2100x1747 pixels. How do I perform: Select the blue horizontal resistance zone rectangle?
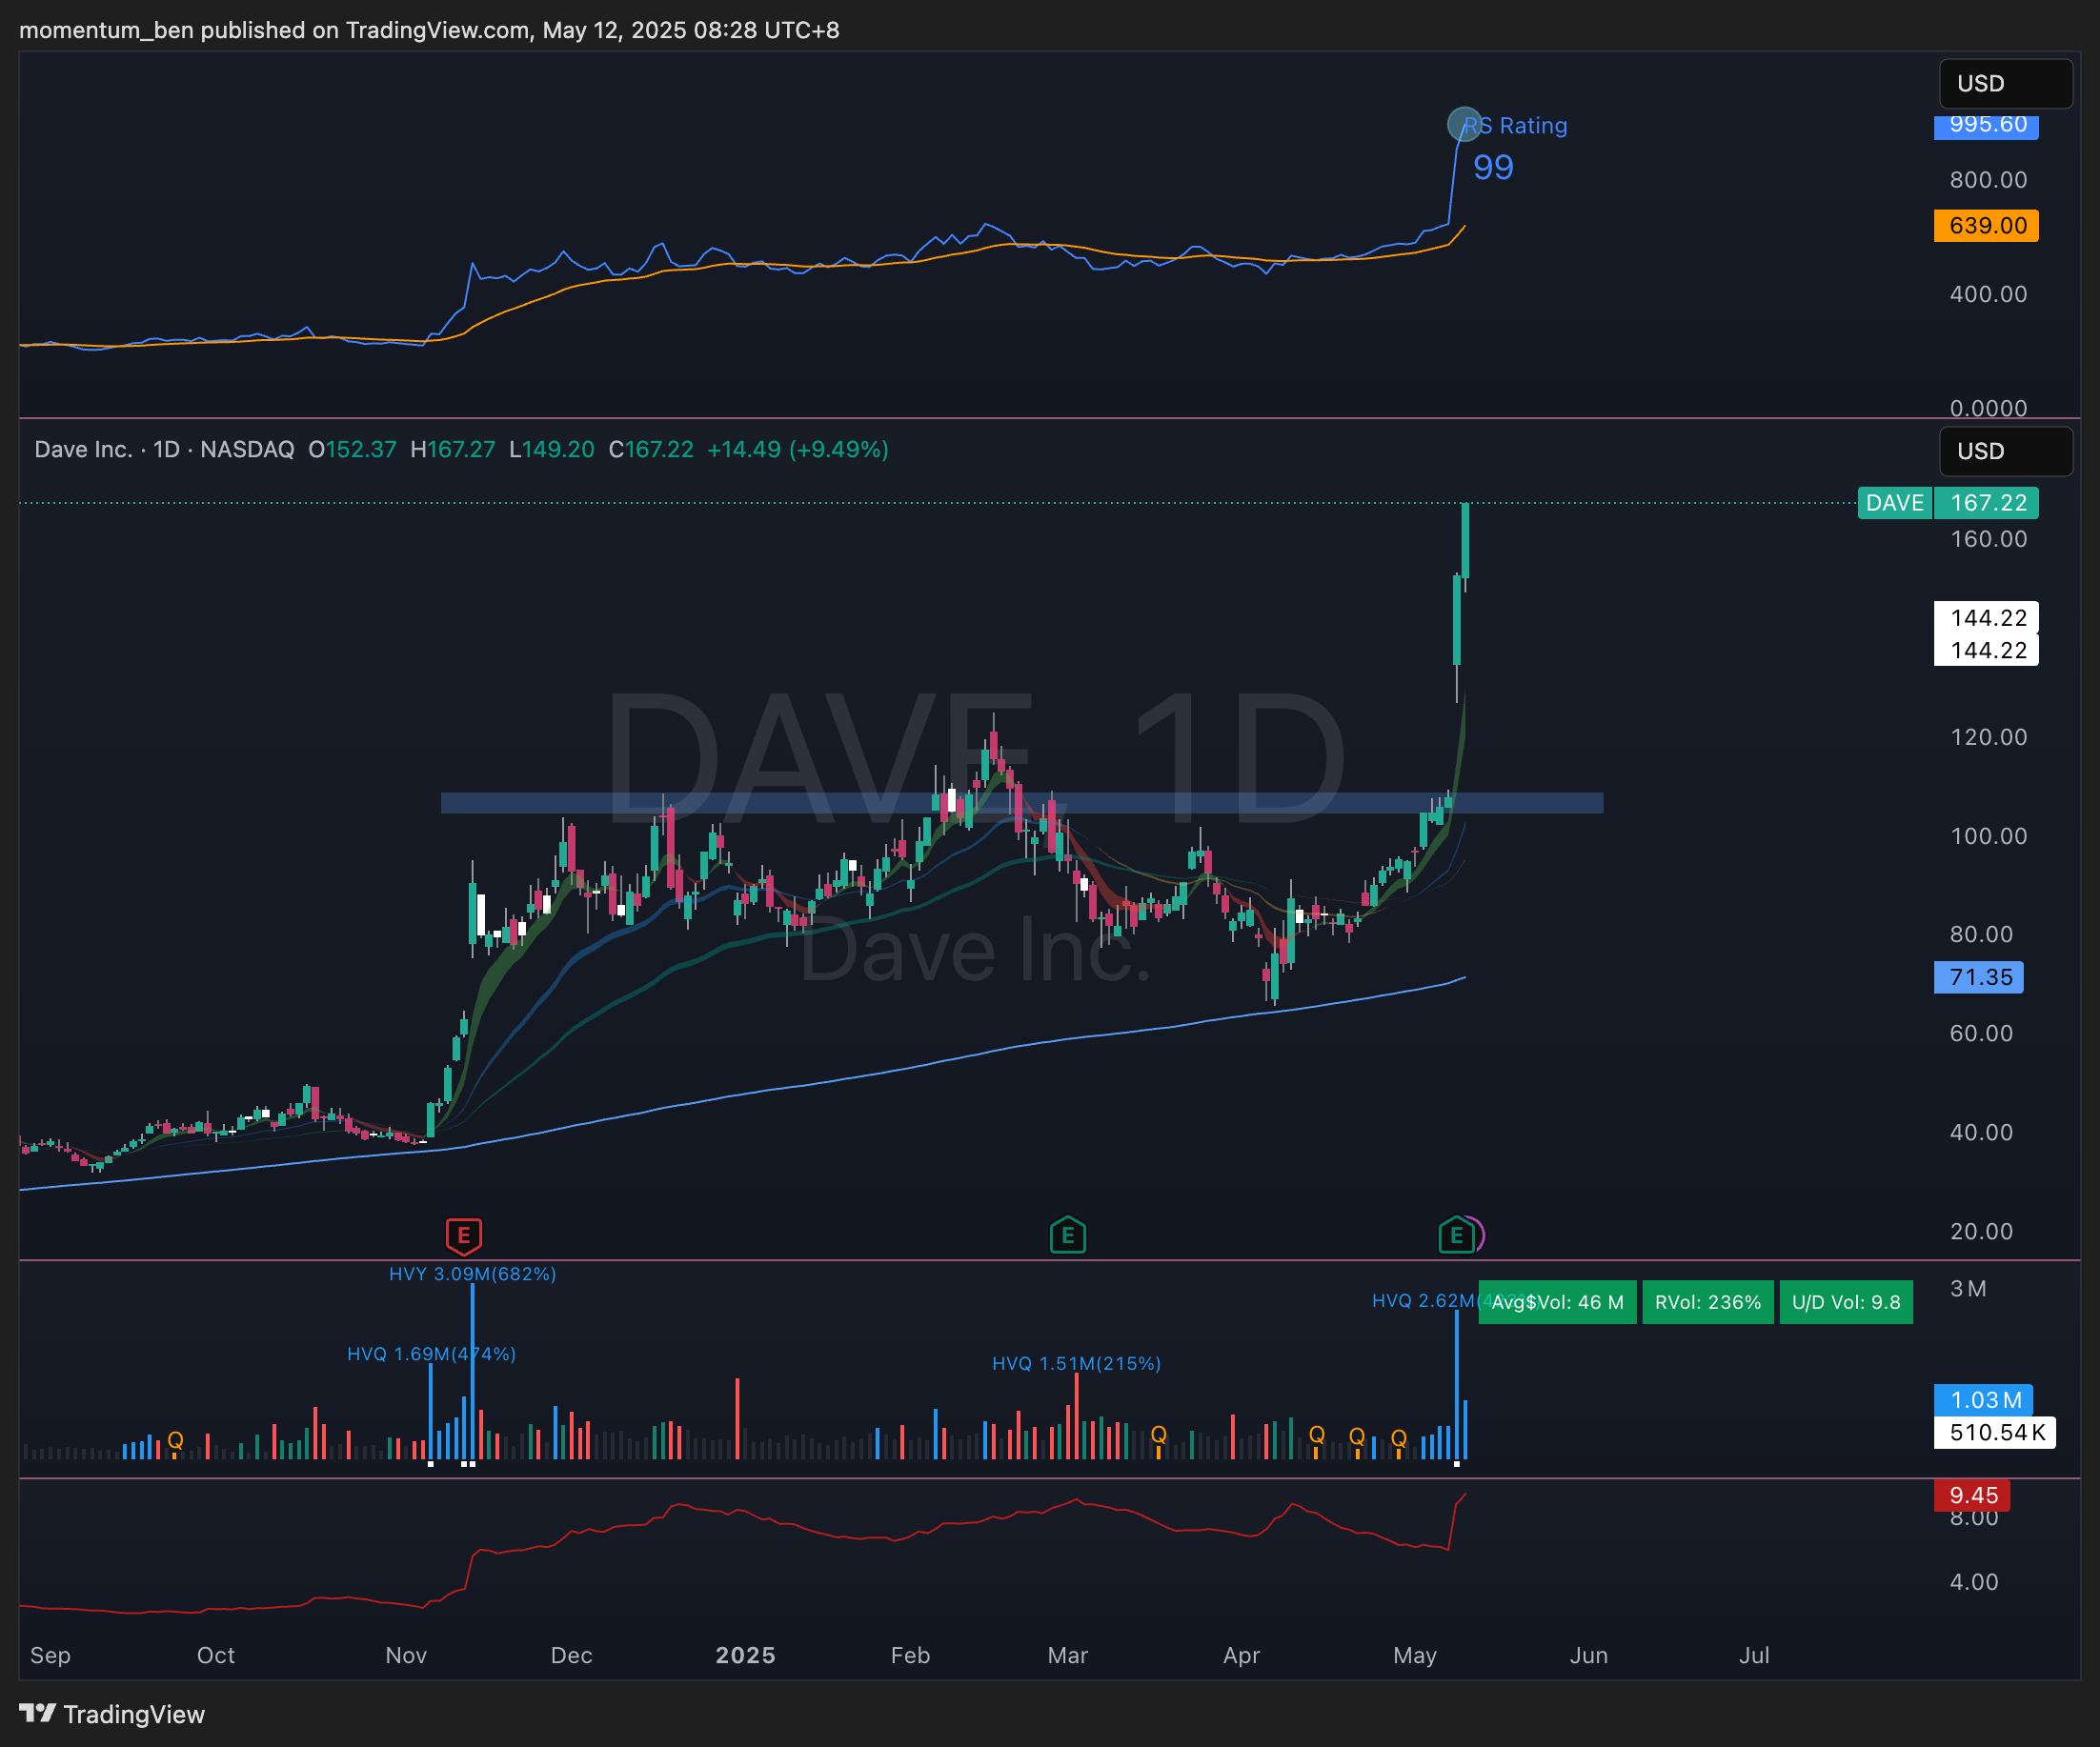coord(1250,803)
